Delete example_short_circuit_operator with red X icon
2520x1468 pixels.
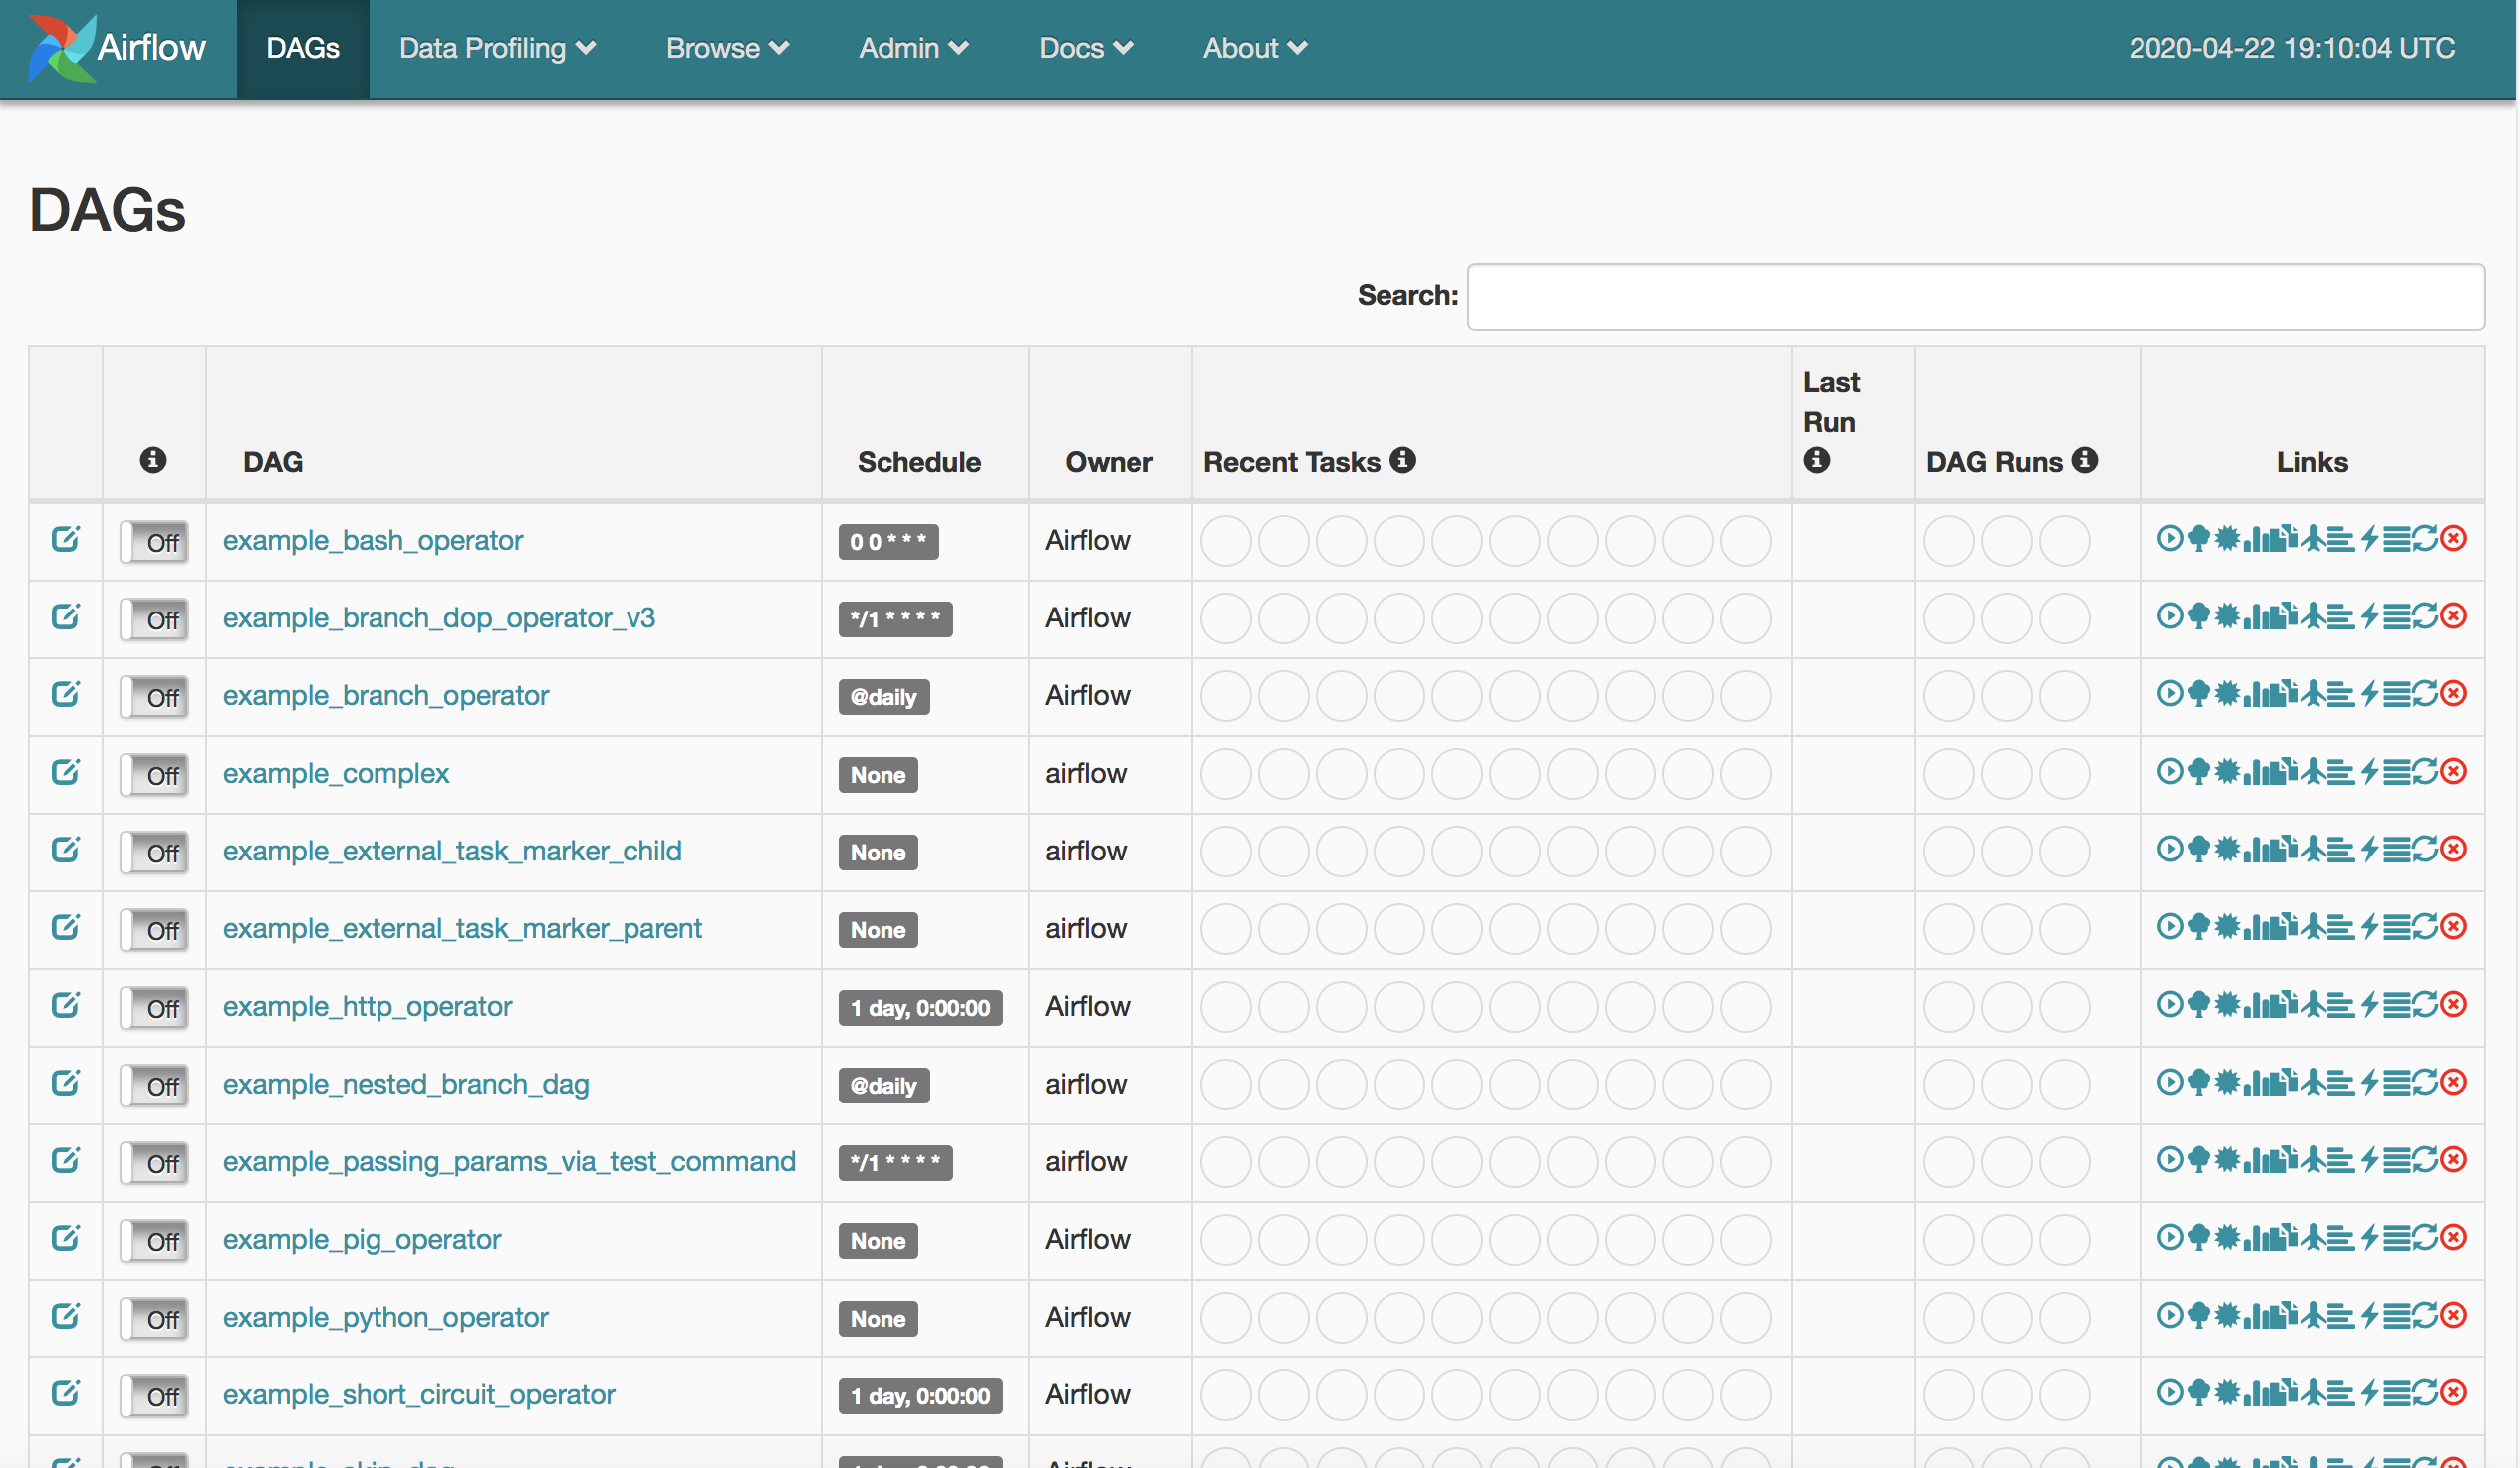2454,1393
